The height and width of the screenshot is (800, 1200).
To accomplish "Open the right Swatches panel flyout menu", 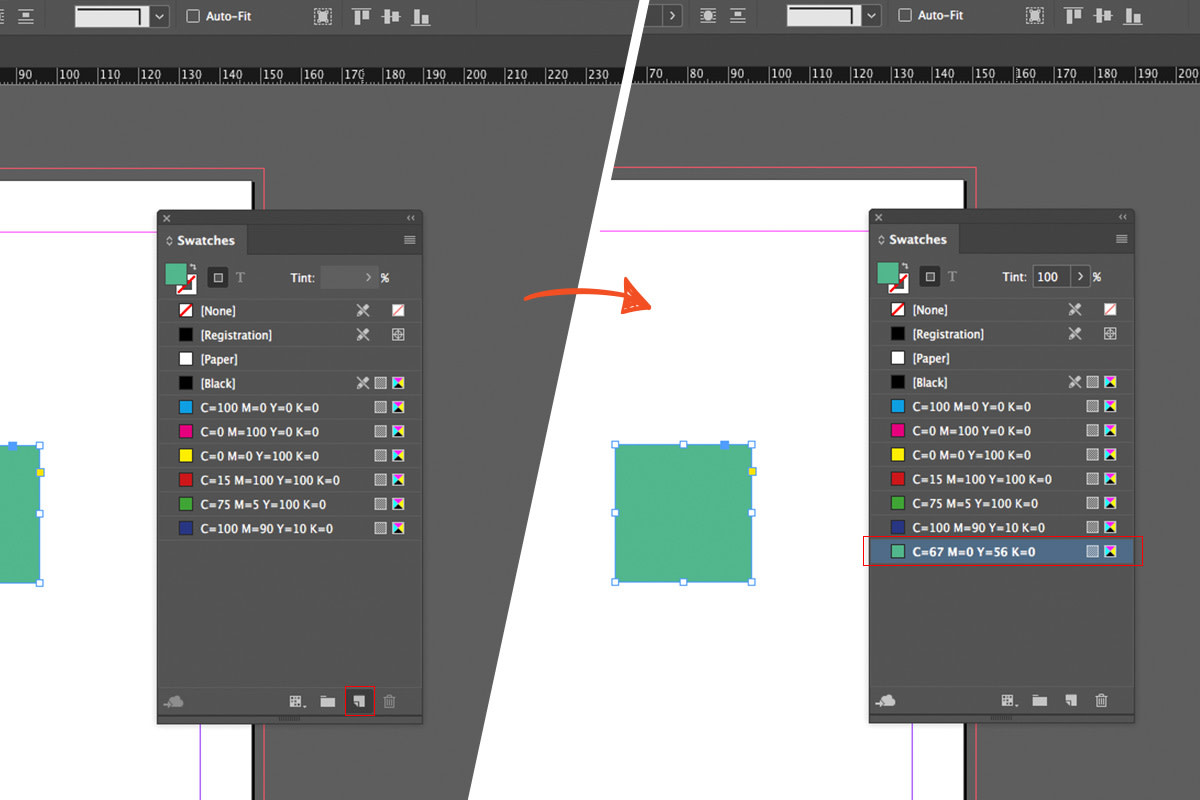I will click(1122, 239).
